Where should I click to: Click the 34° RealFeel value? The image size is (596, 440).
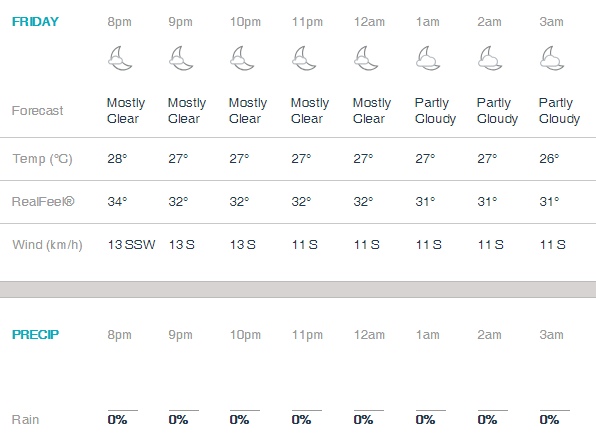(x=117, y=201)
